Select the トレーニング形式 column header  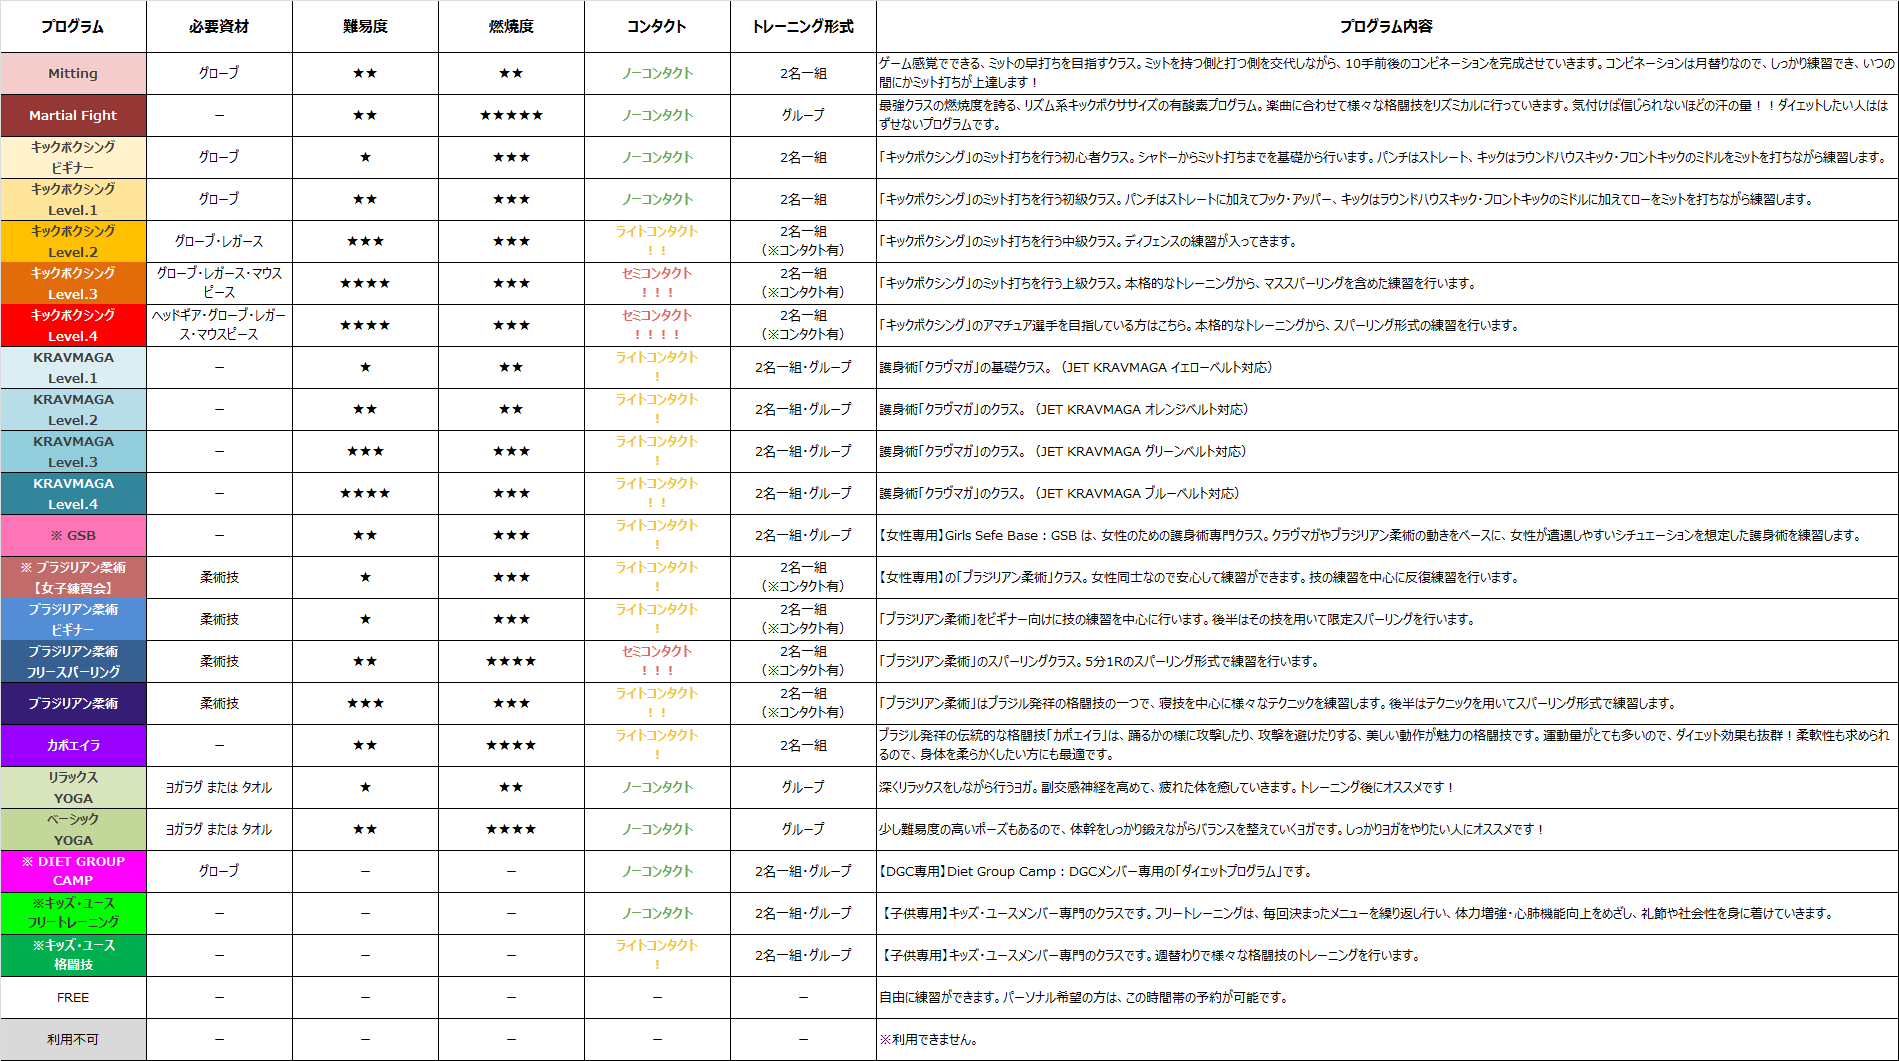coord(803,26)
